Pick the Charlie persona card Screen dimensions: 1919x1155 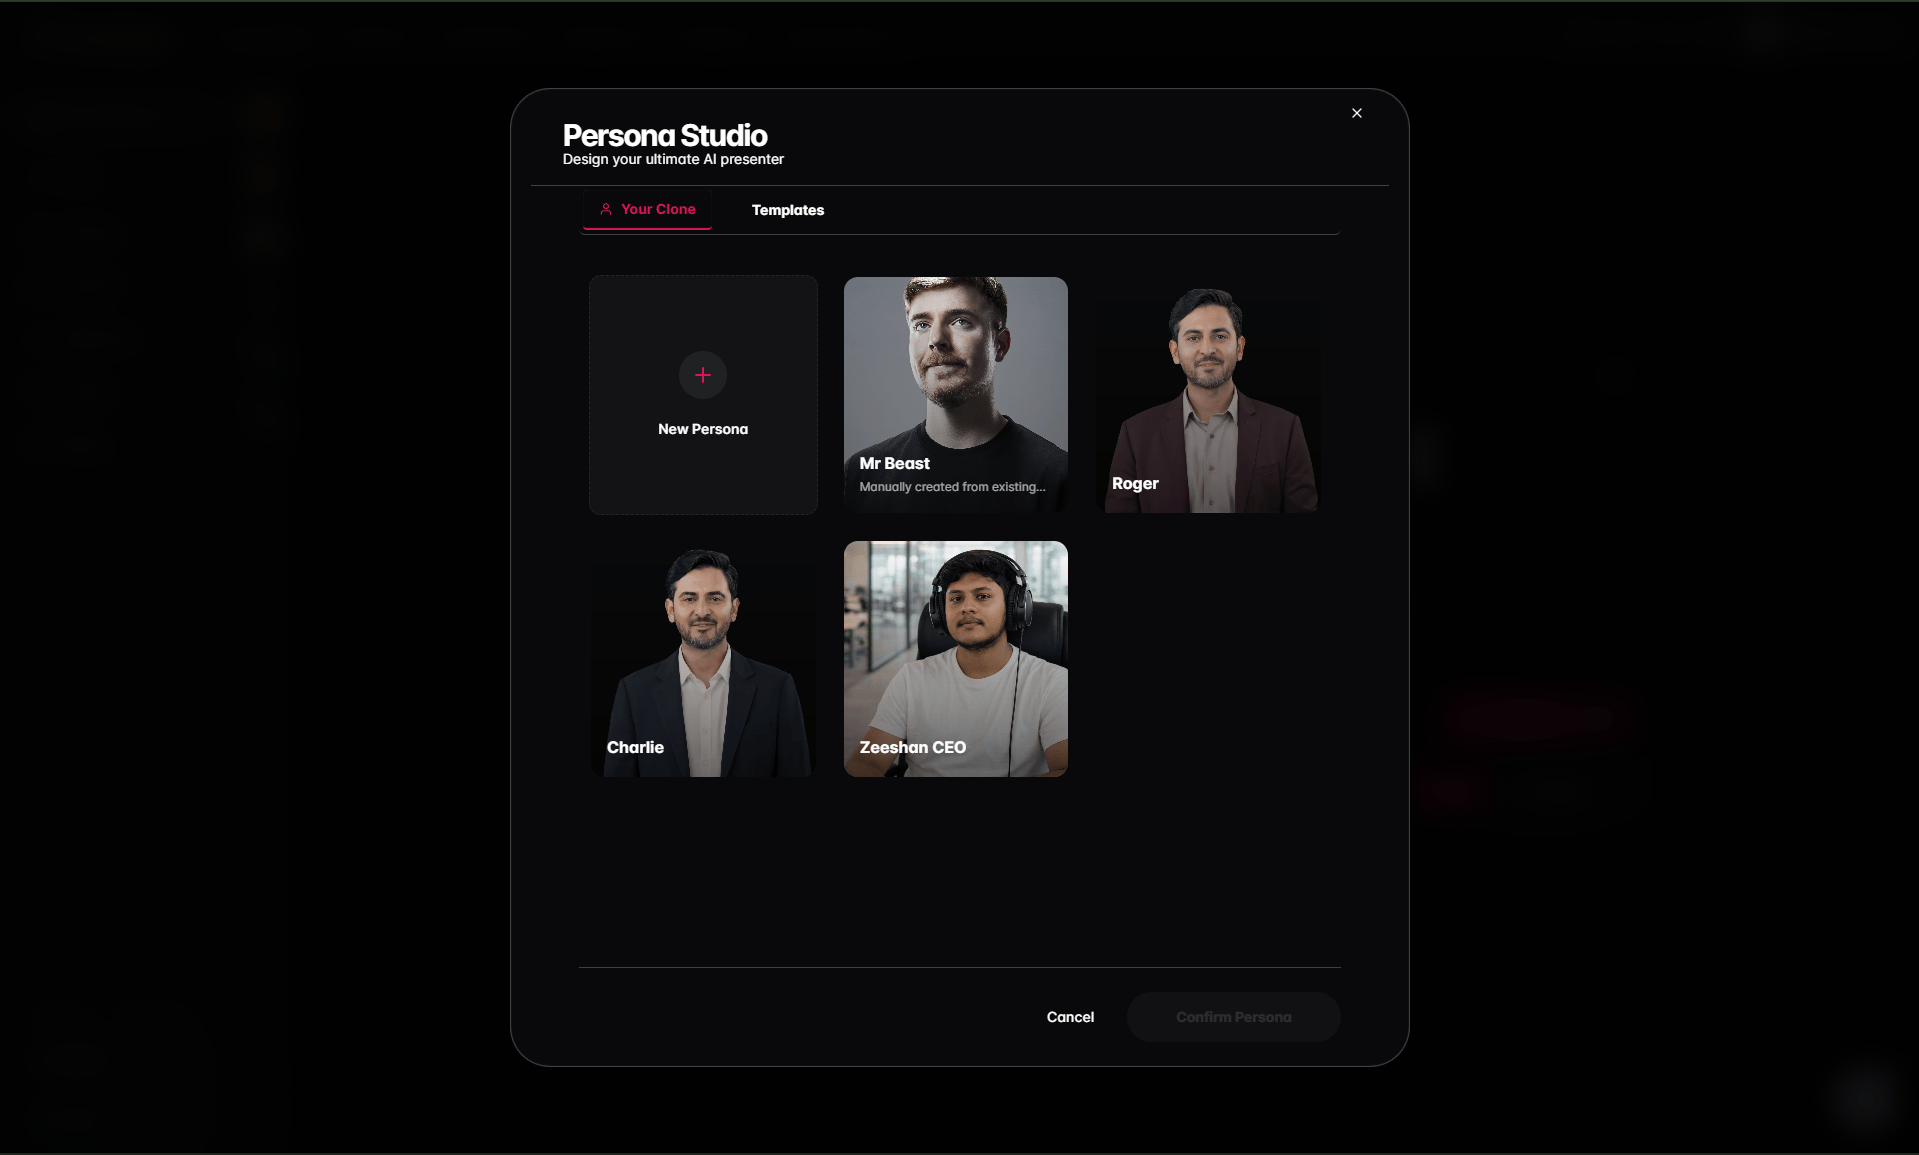point(703,659)
